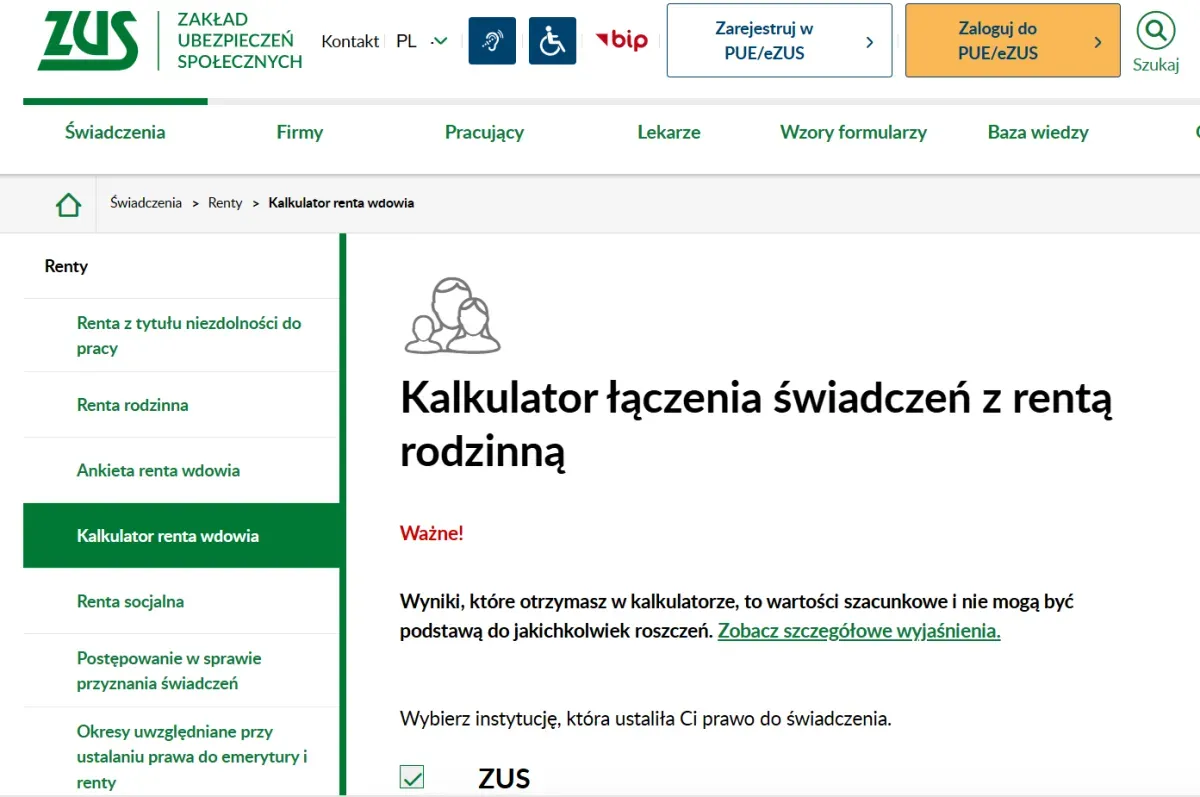Screen dimensions: 1200x797
Task: Select Lekarze in the main navigation
Action: (x=669, y=131)
